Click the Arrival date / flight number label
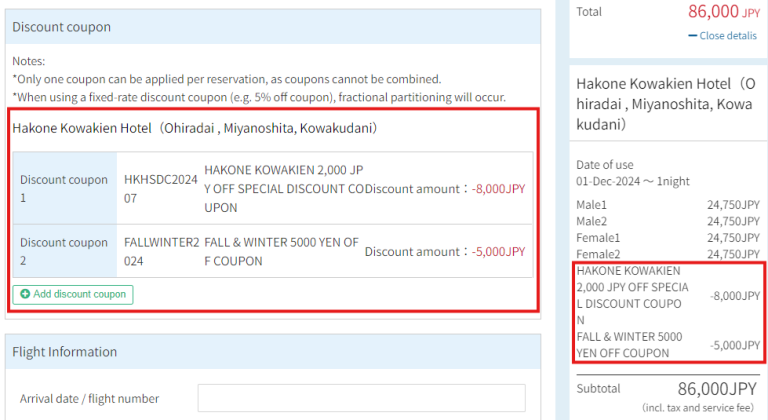This screenshot has height=420, width=768. coord(89,398)
